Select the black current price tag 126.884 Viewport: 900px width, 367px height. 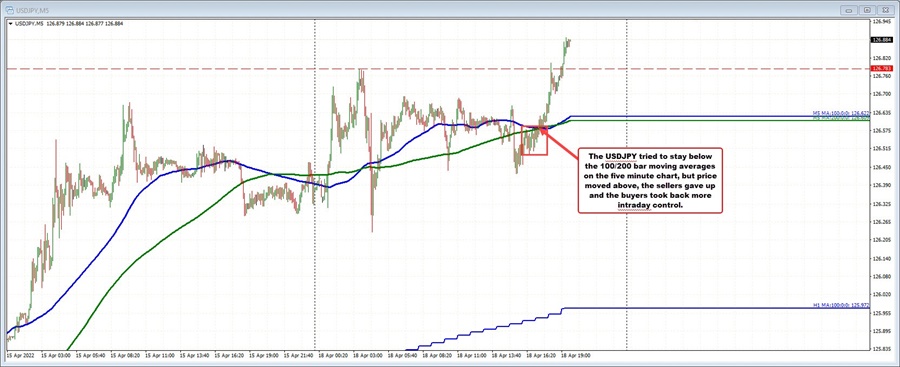coord(881,40)
